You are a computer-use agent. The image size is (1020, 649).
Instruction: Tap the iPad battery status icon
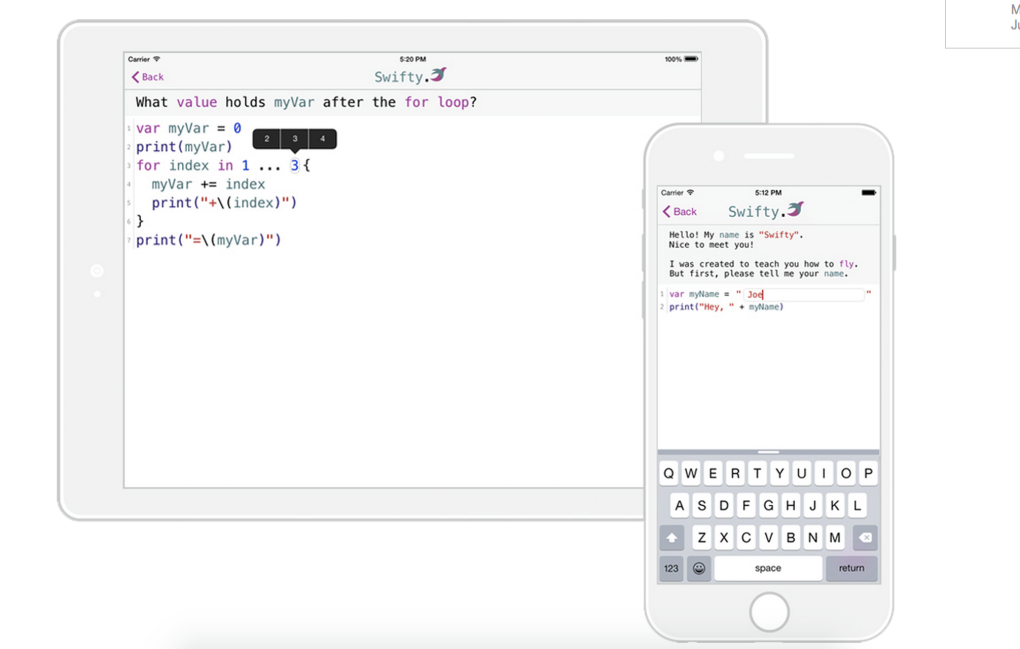(x=691, y=59)
